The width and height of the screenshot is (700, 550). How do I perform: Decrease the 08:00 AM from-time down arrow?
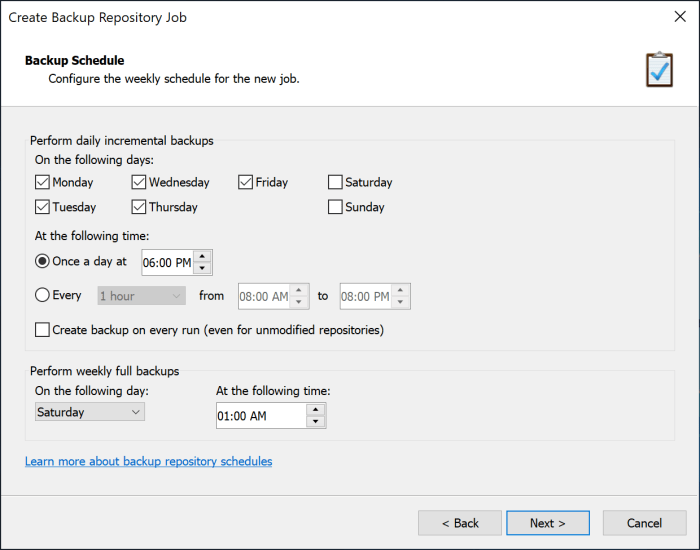point(299,302)
